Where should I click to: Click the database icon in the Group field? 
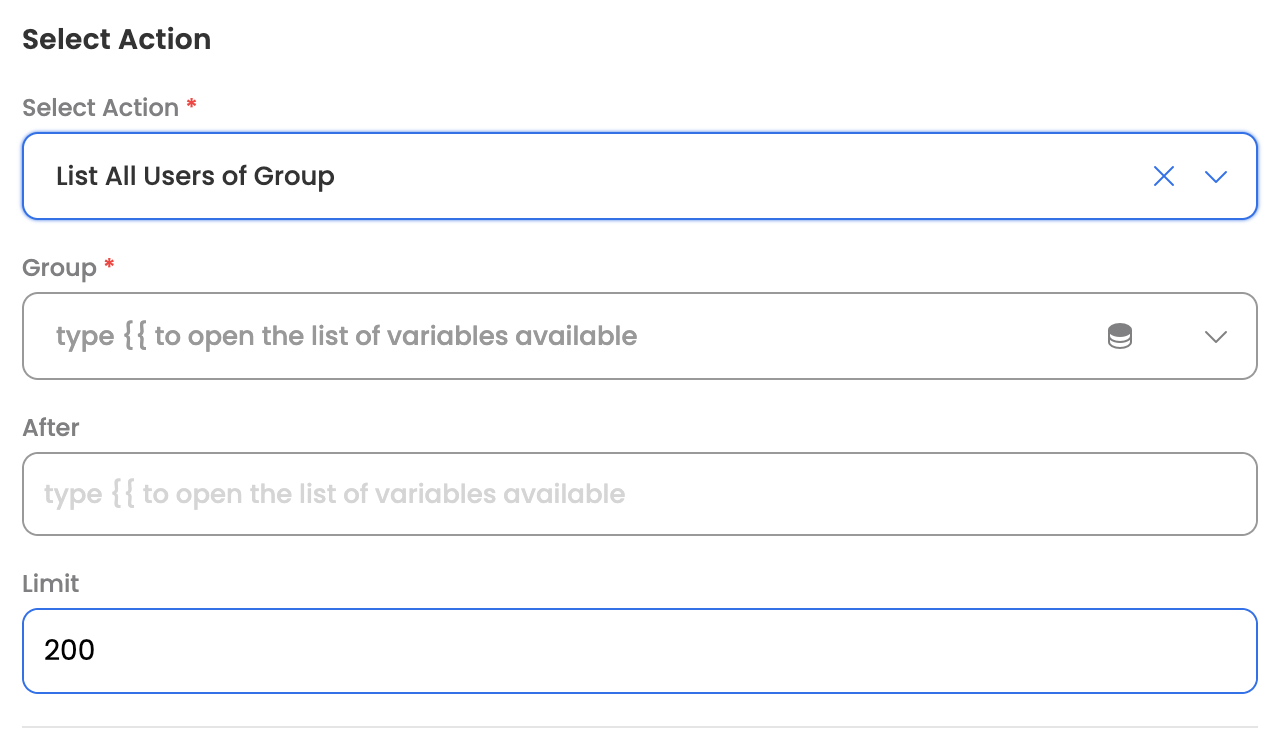[x=1120, y=336]
